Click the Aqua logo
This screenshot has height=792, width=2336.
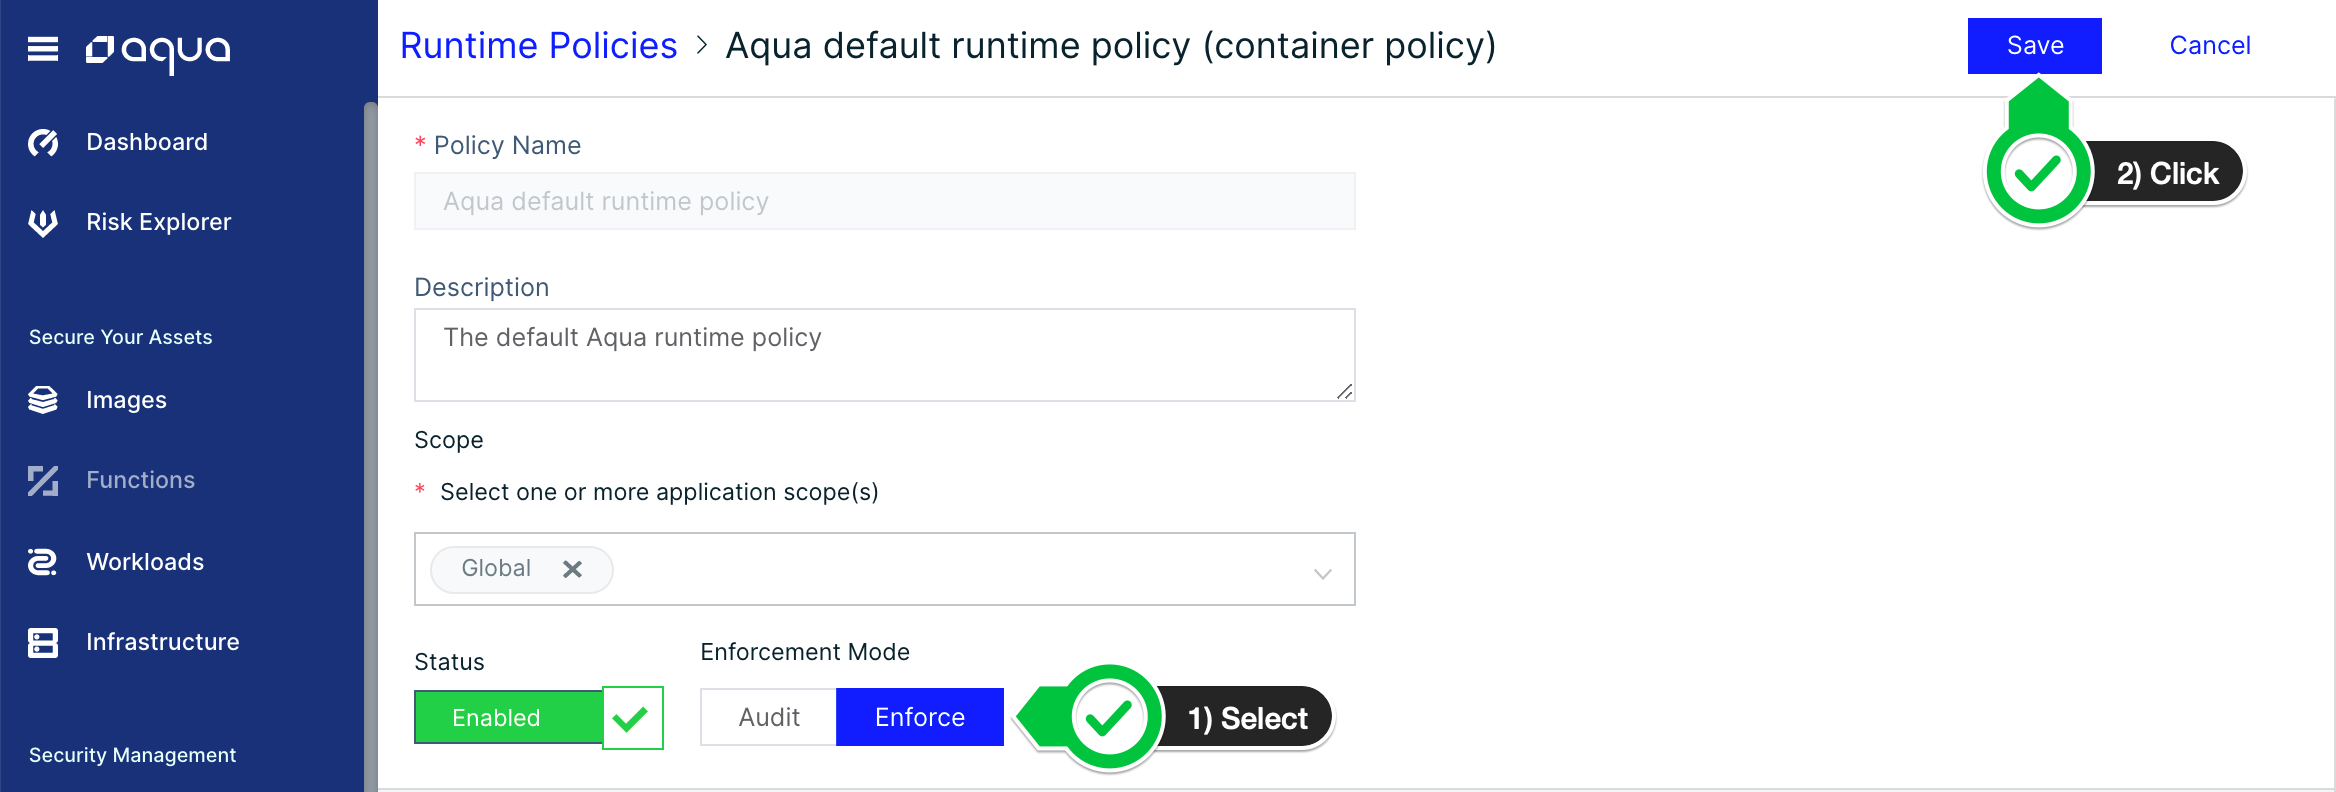[x=158, y=51]
